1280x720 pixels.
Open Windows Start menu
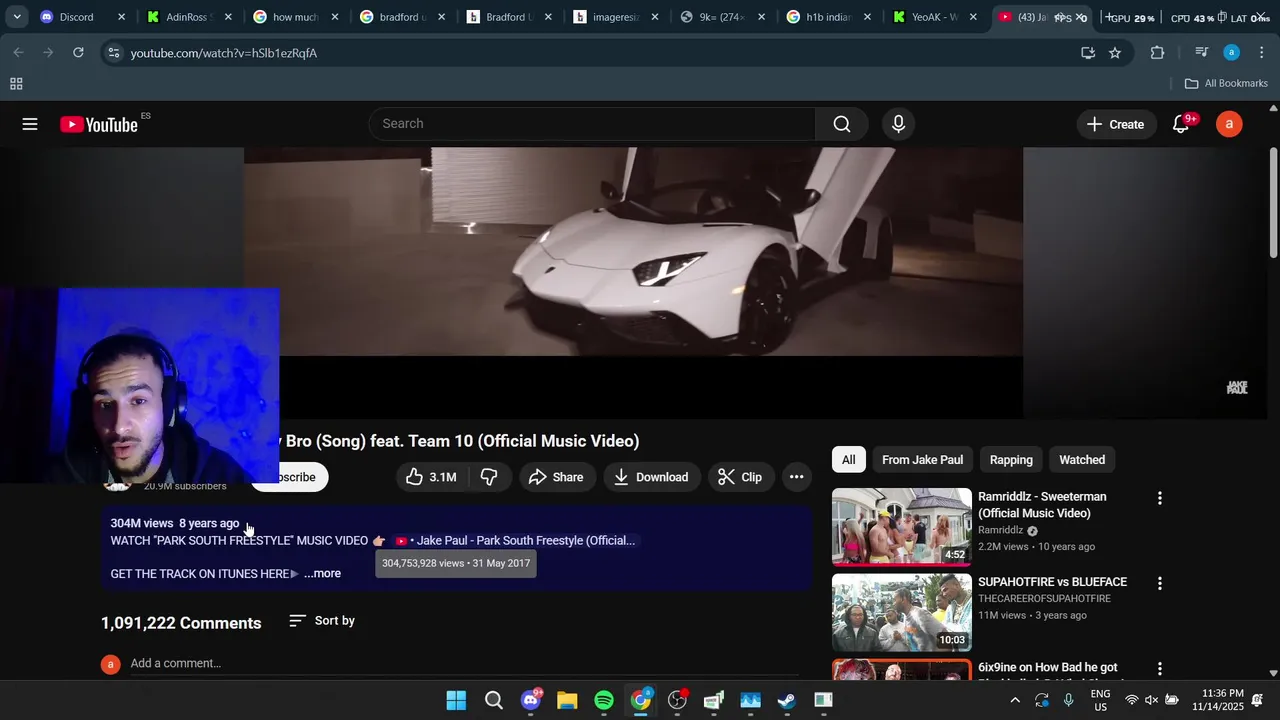point(456,700)
